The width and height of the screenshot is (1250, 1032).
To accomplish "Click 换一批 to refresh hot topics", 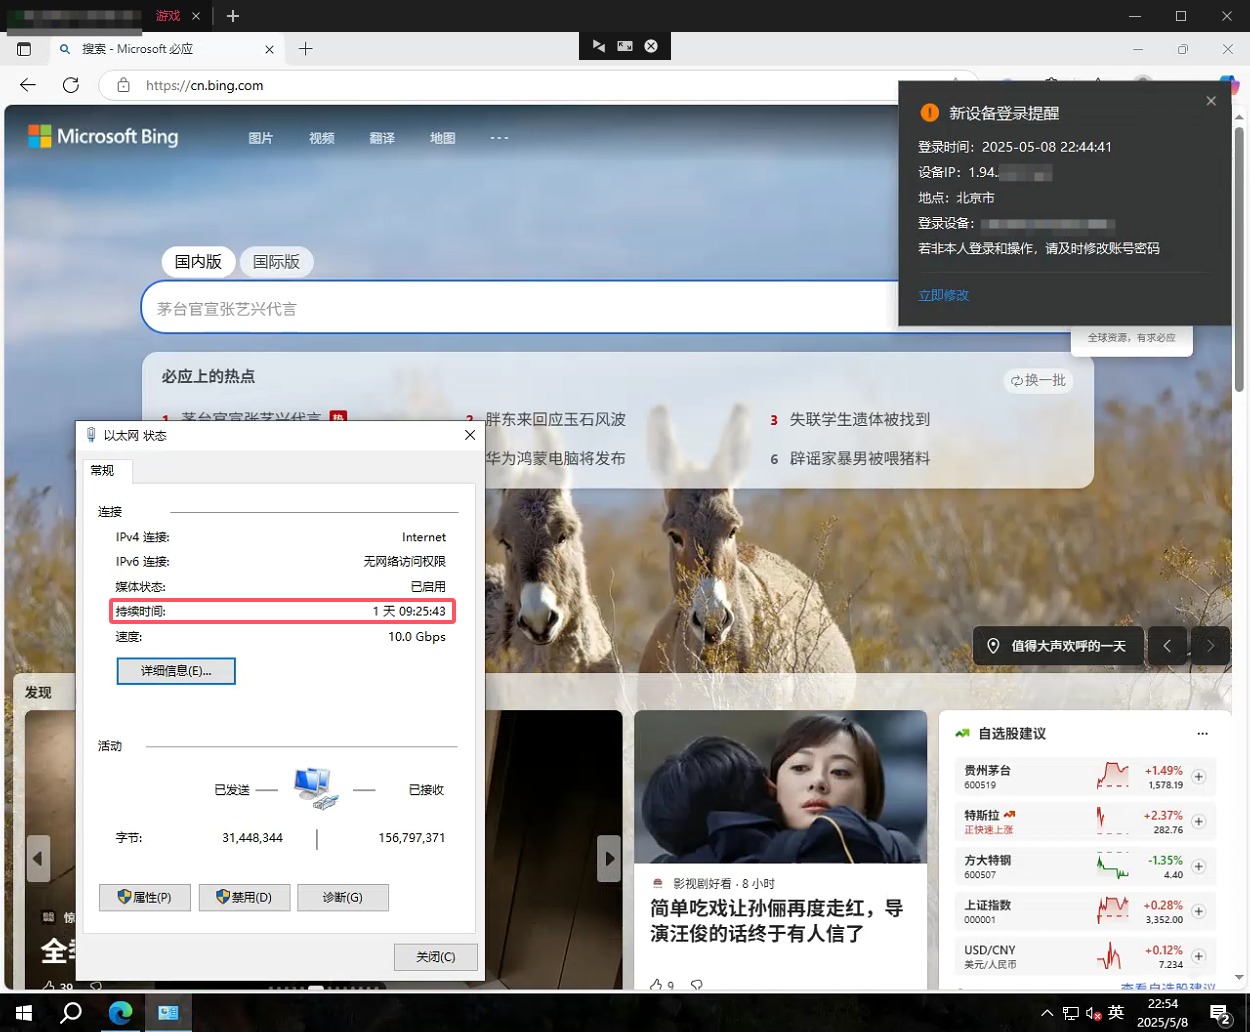I will 1038,381.
